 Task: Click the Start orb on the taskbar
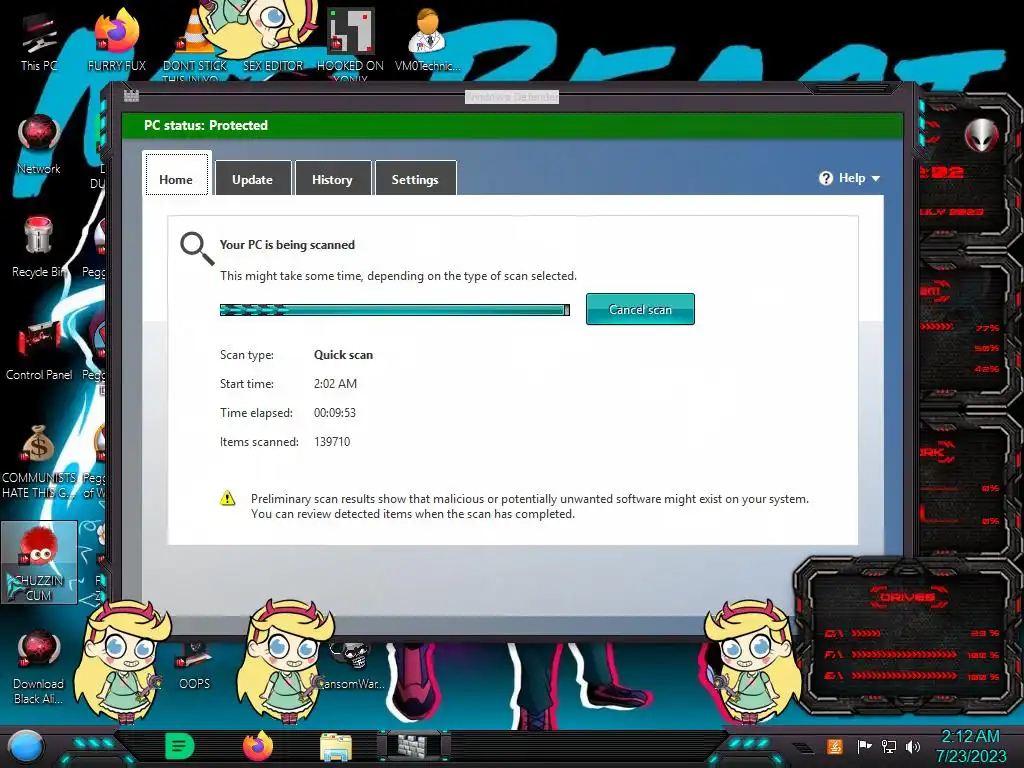26,748
